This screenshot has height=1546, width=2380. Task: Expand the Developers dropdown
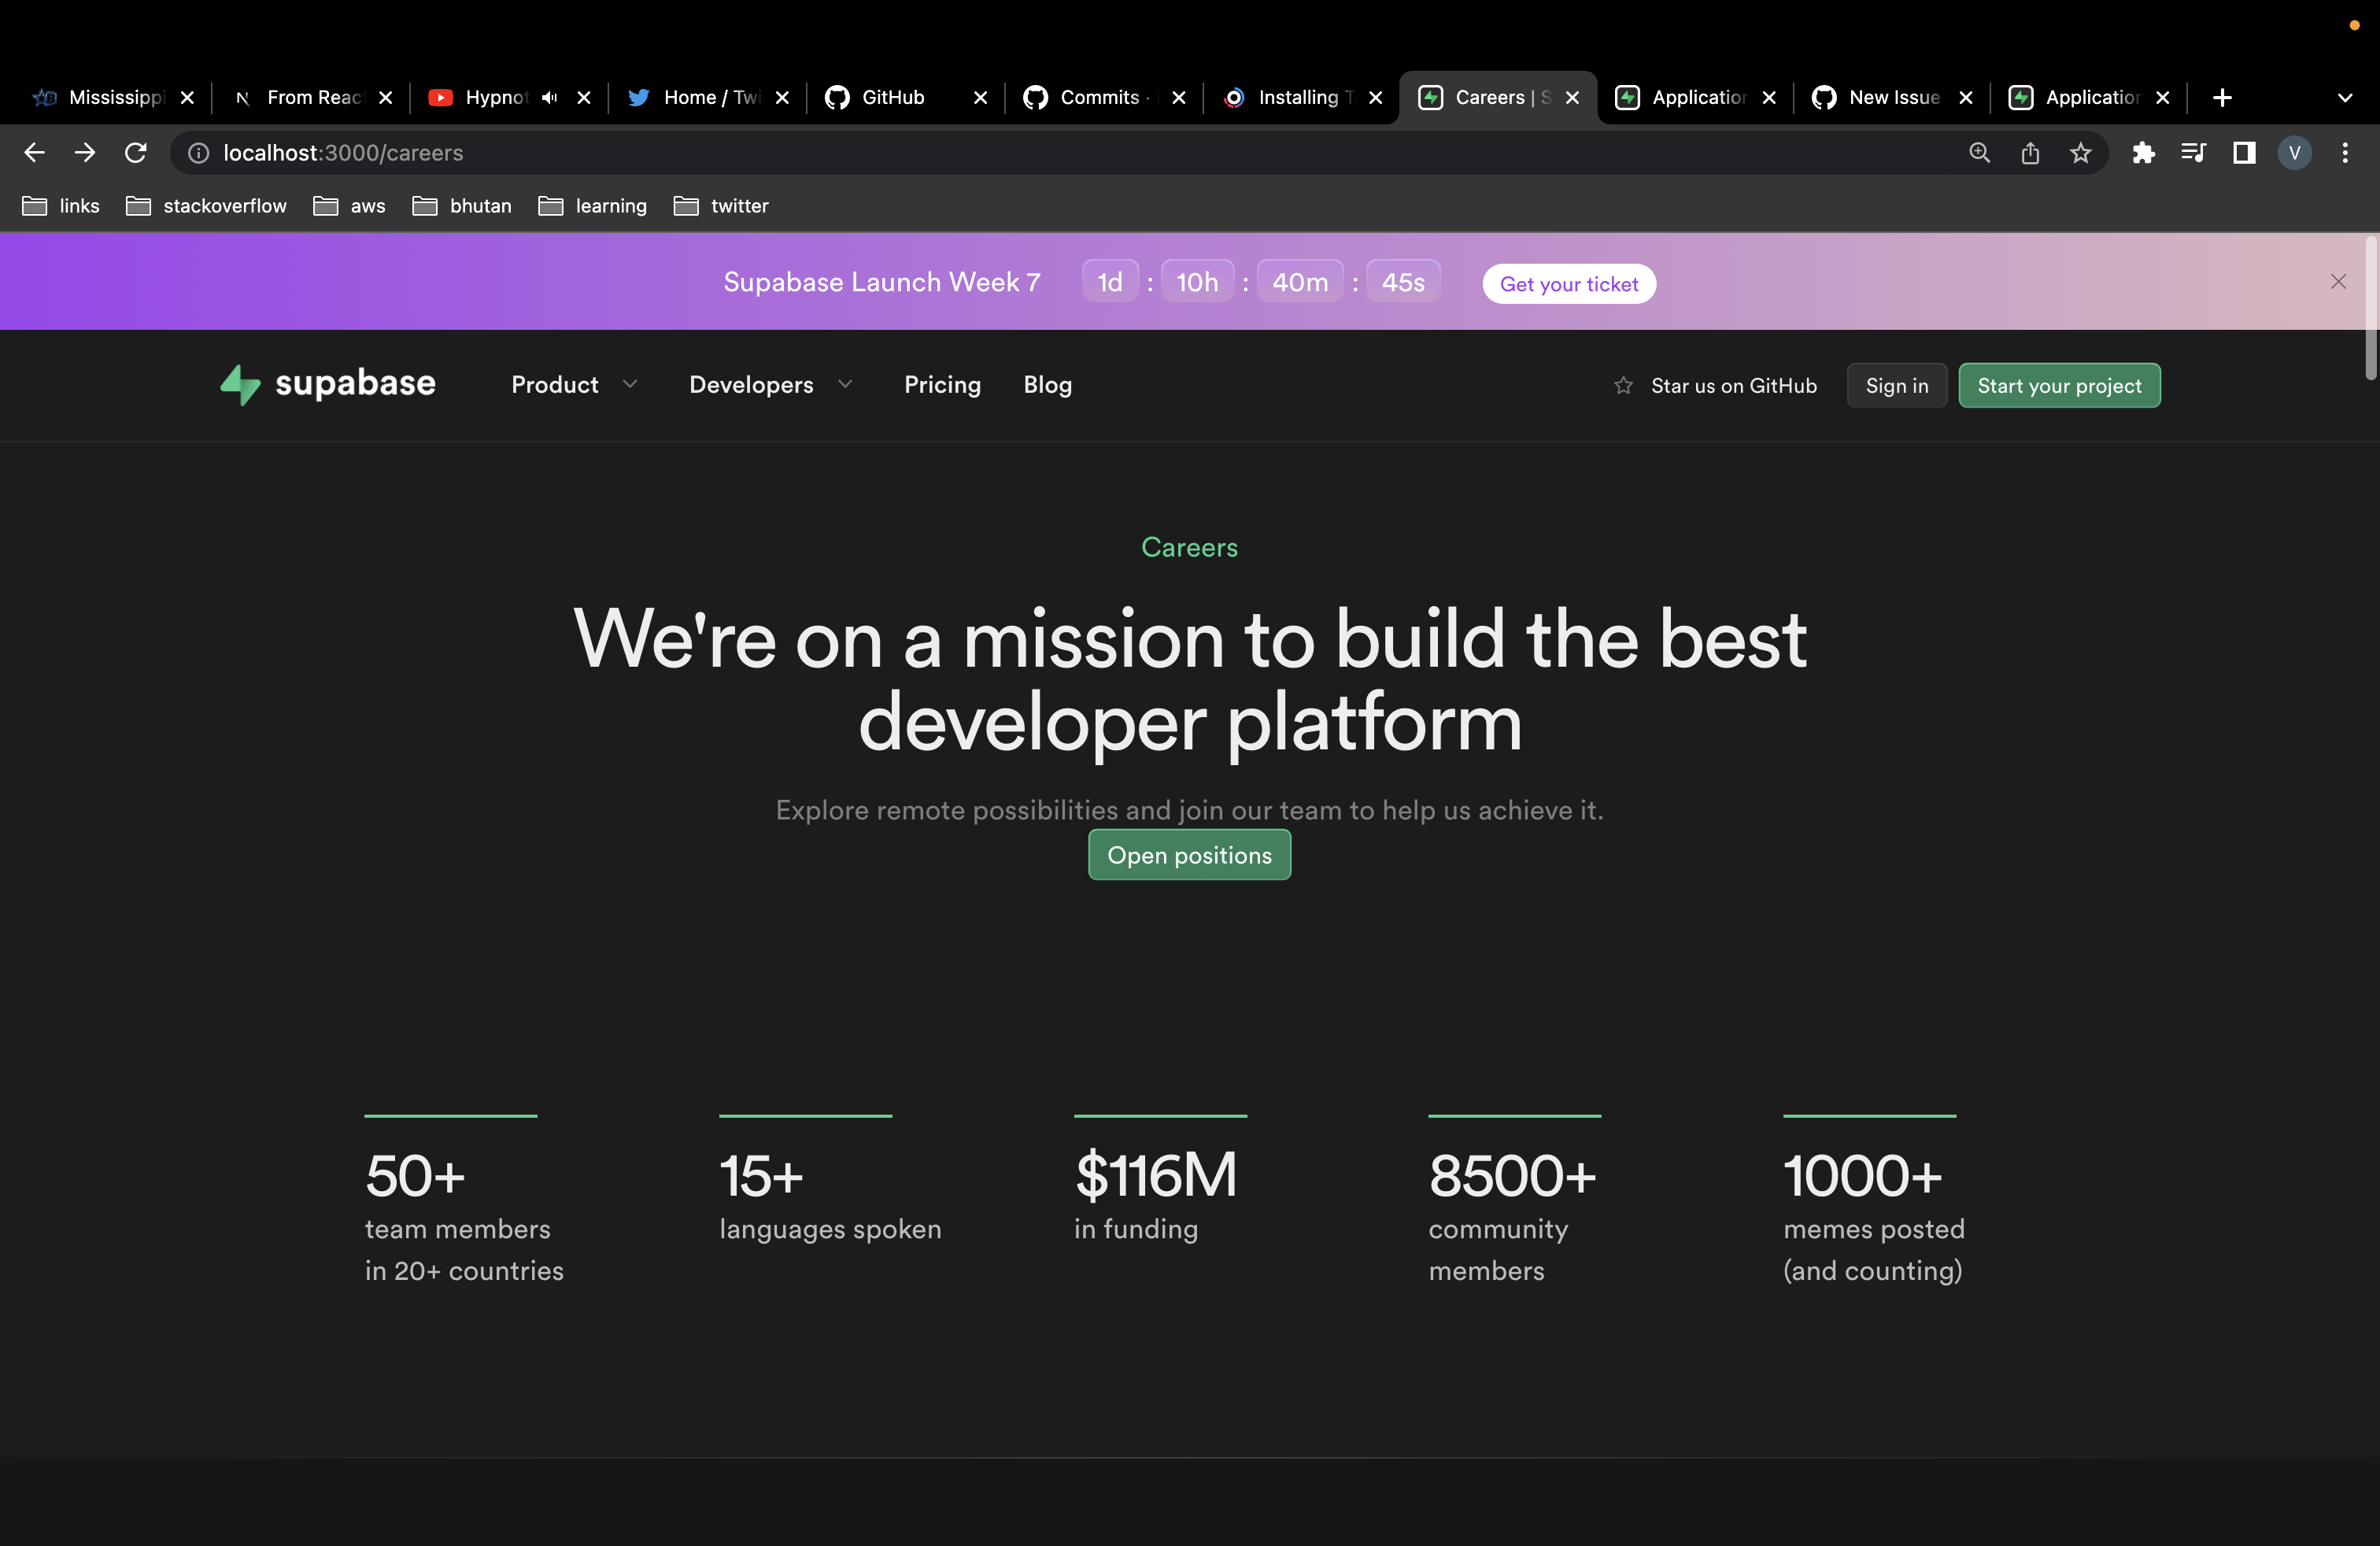pos(770,385)
